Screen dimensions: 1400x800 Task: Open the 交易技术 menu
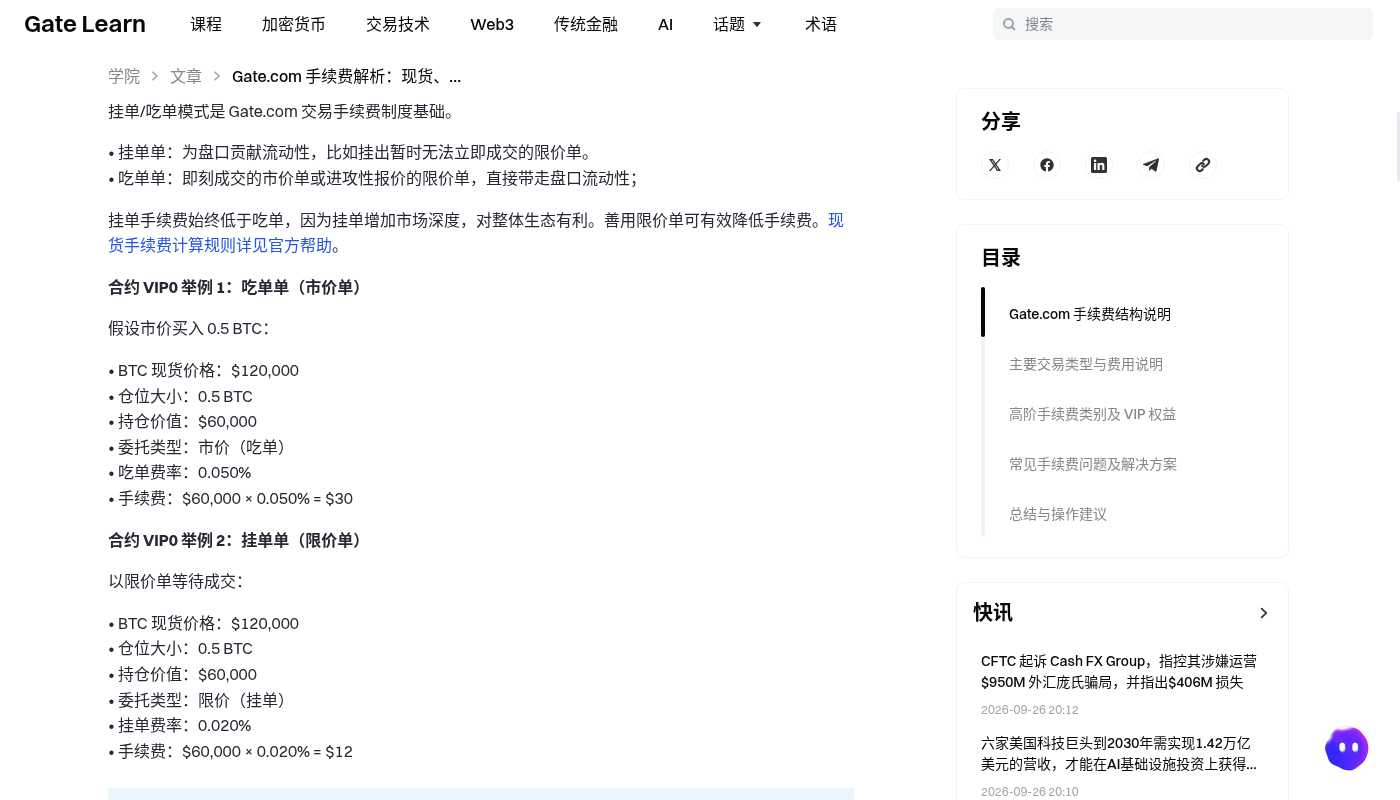[x=398, y=24]
